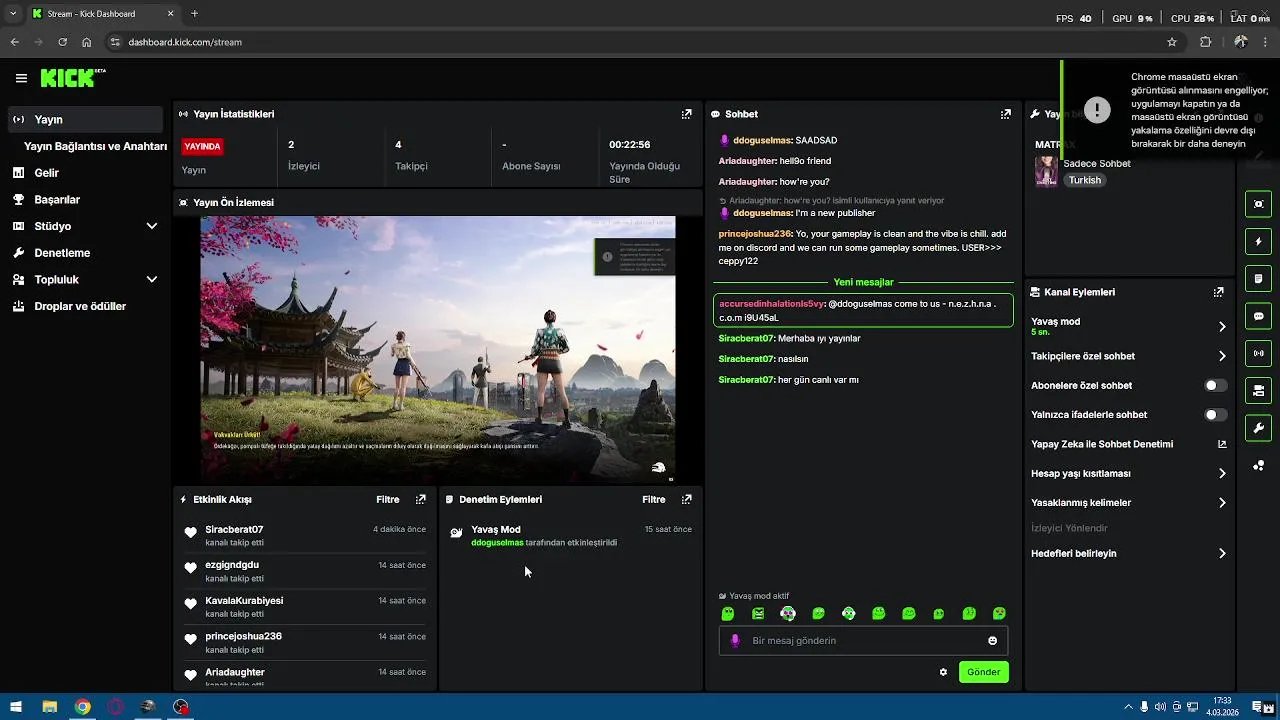Click the broadcast signal widget icon in right rail
Screen dimensions: 1280x720
(1258, 353)
